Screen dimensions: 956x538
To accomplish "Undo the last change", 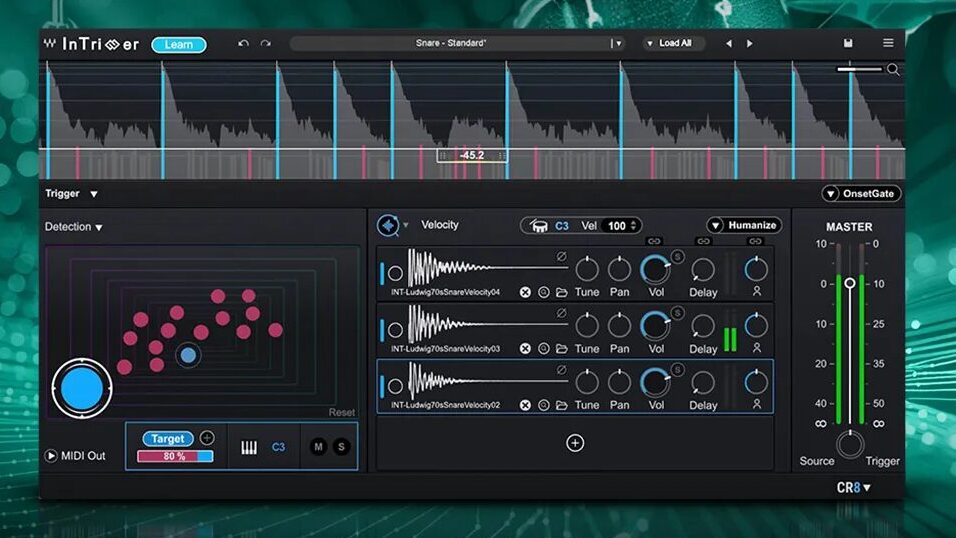I will [x=243, y=44].
